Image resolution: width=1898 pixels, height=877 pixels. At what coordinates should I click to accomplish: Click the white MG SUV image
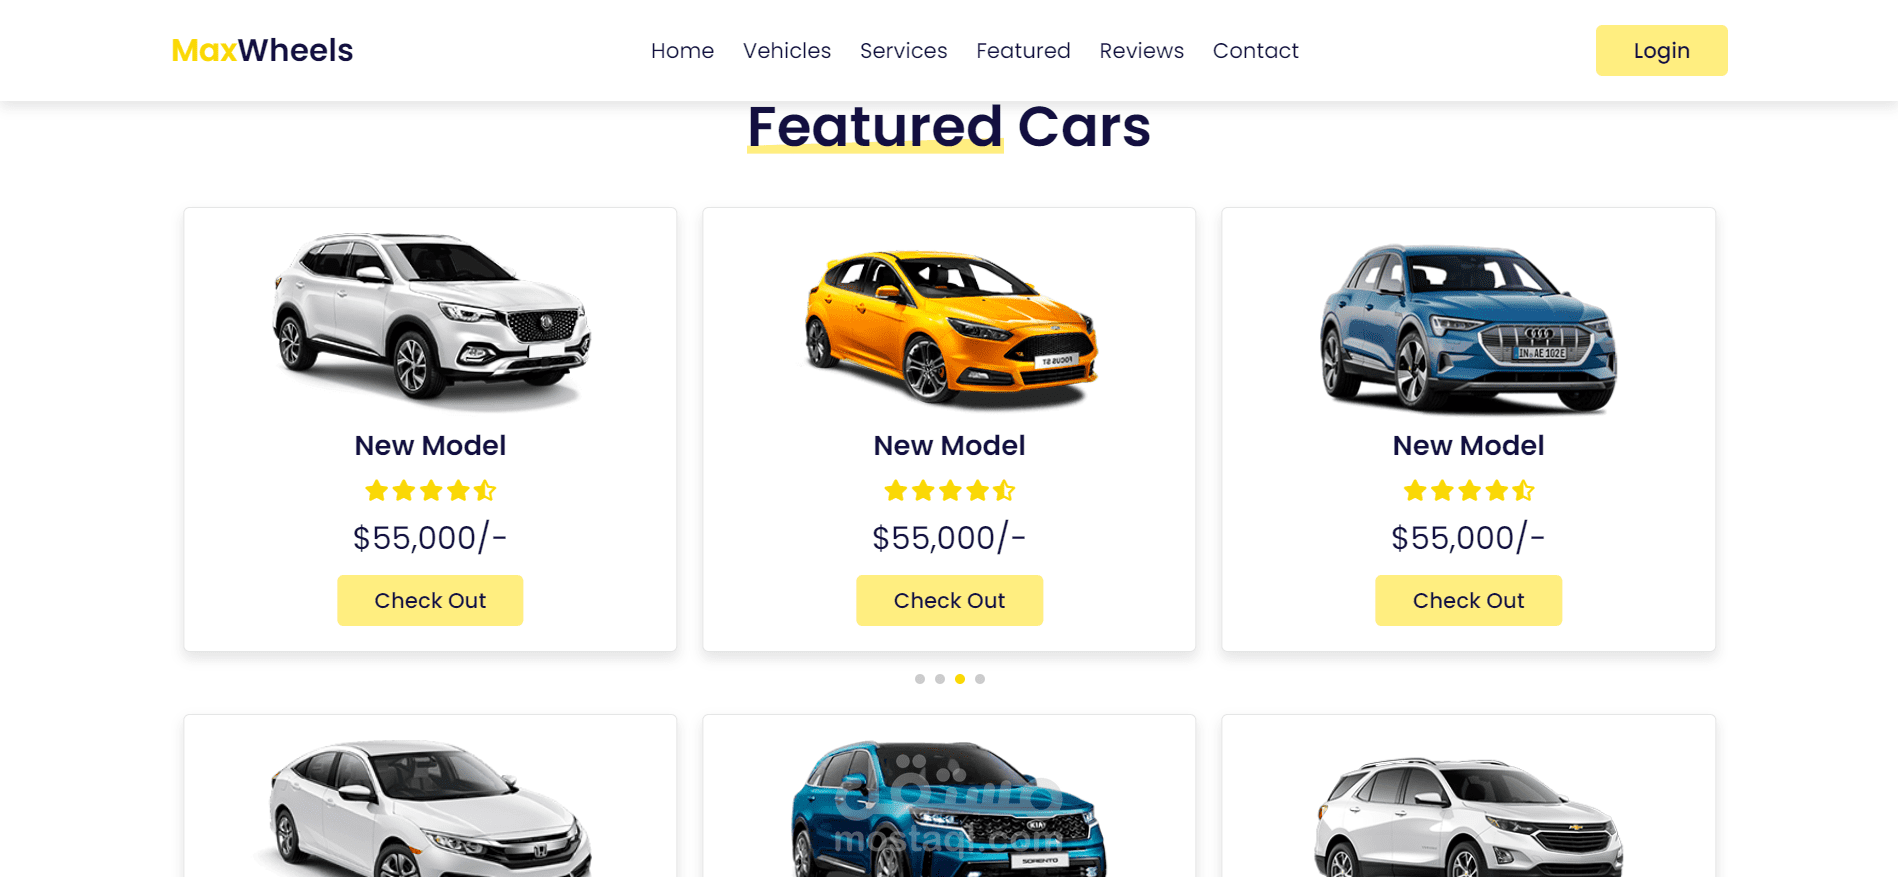point(431,320)
